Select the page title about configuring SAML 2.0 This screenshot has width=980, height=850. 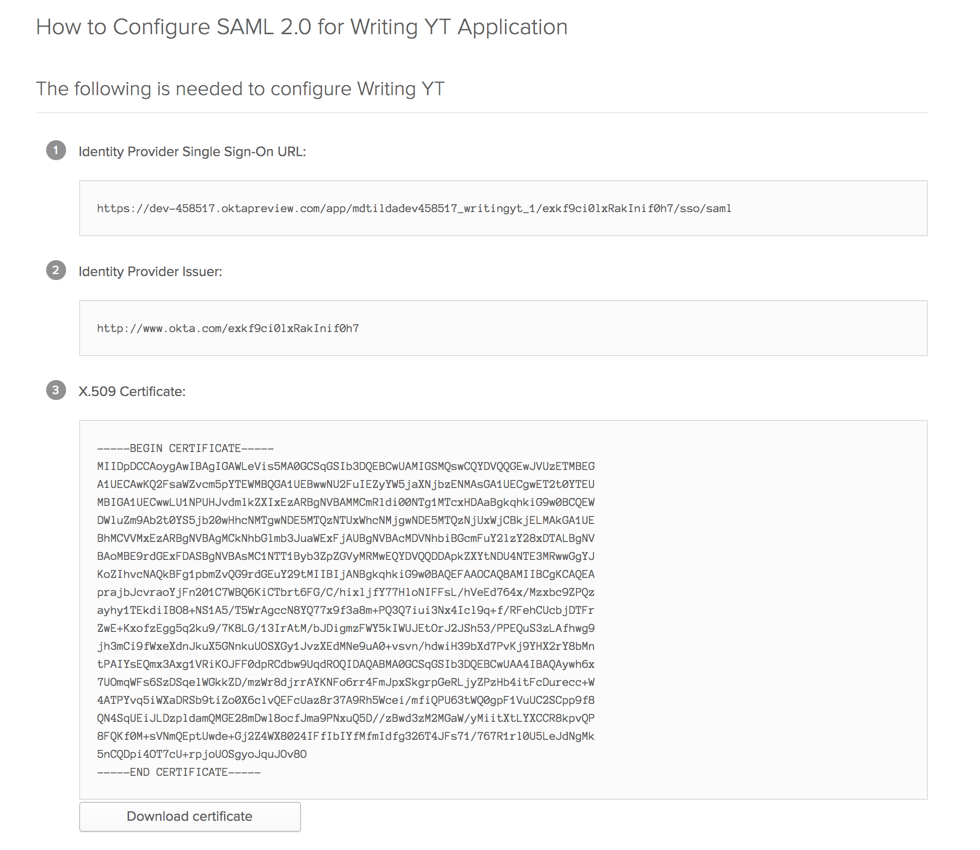click(300, 27)
